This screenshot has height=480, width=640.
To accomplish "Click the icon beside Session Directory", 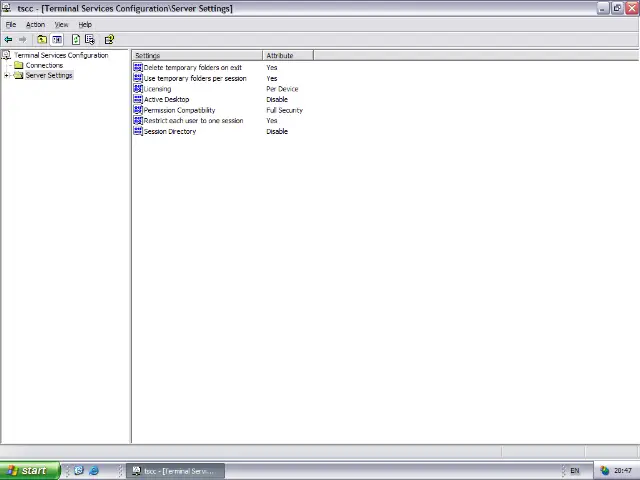I will coord(138,131).
